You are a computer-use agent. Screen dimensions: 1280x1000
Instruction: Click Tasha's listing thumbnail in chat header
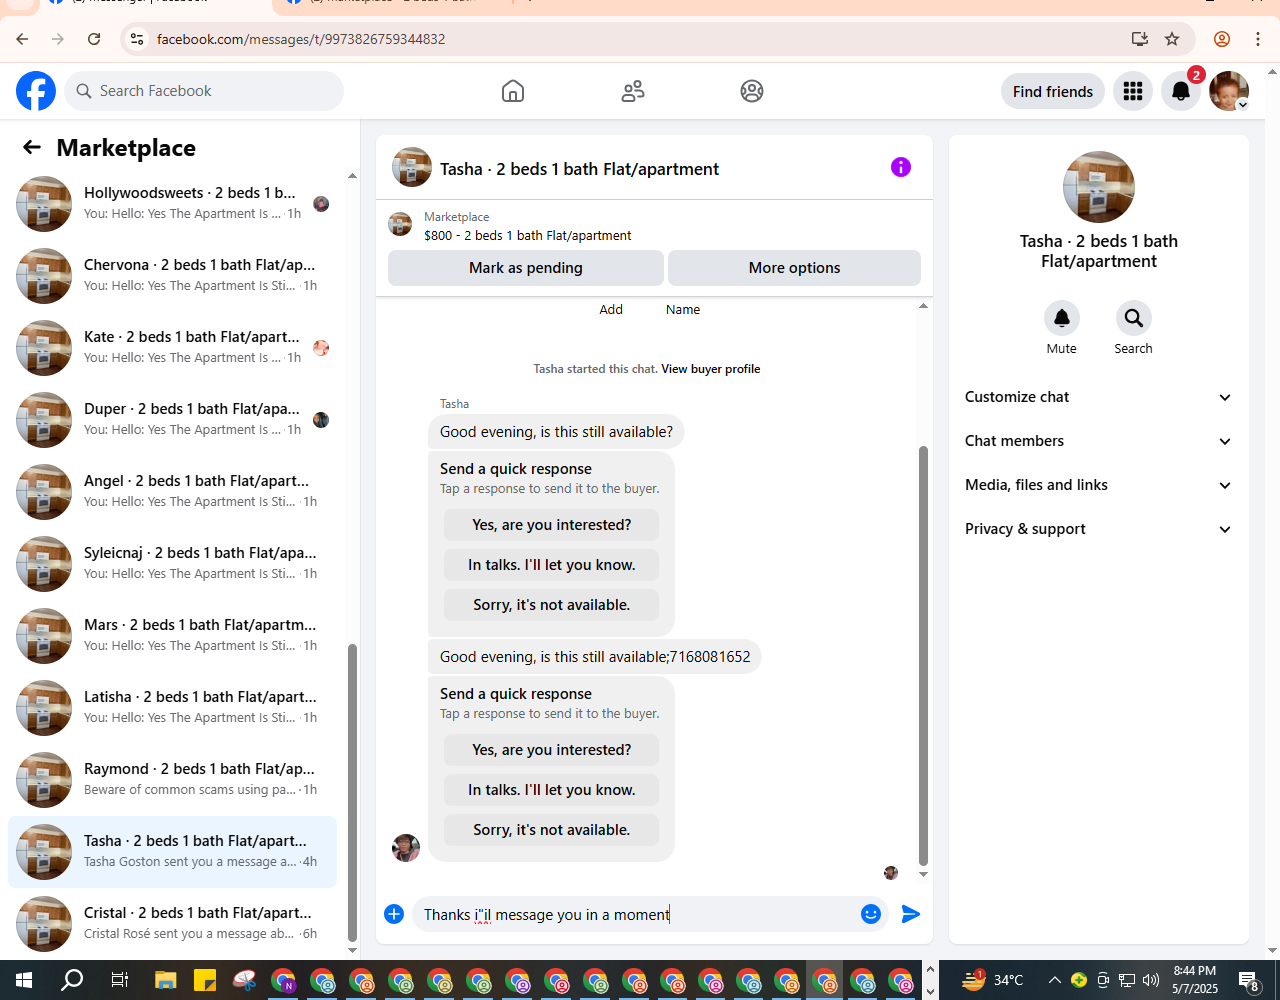click(412, 168)
